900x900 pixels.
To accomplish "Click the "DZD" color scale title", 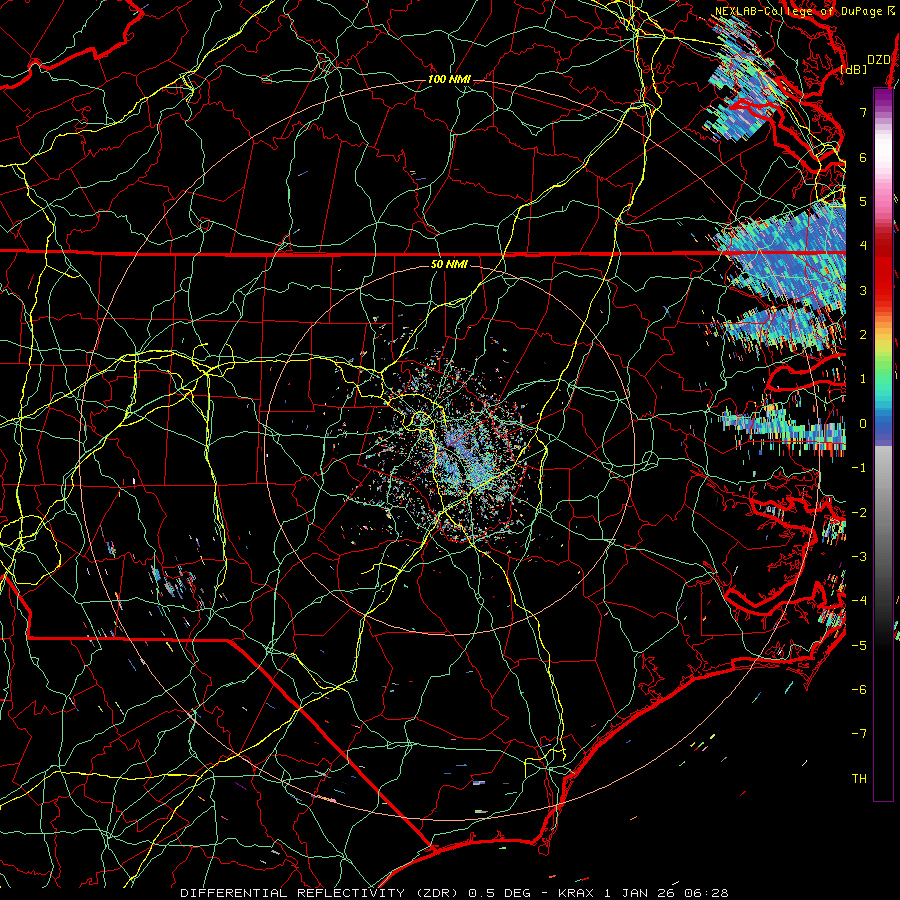I will tap(878, 60).
